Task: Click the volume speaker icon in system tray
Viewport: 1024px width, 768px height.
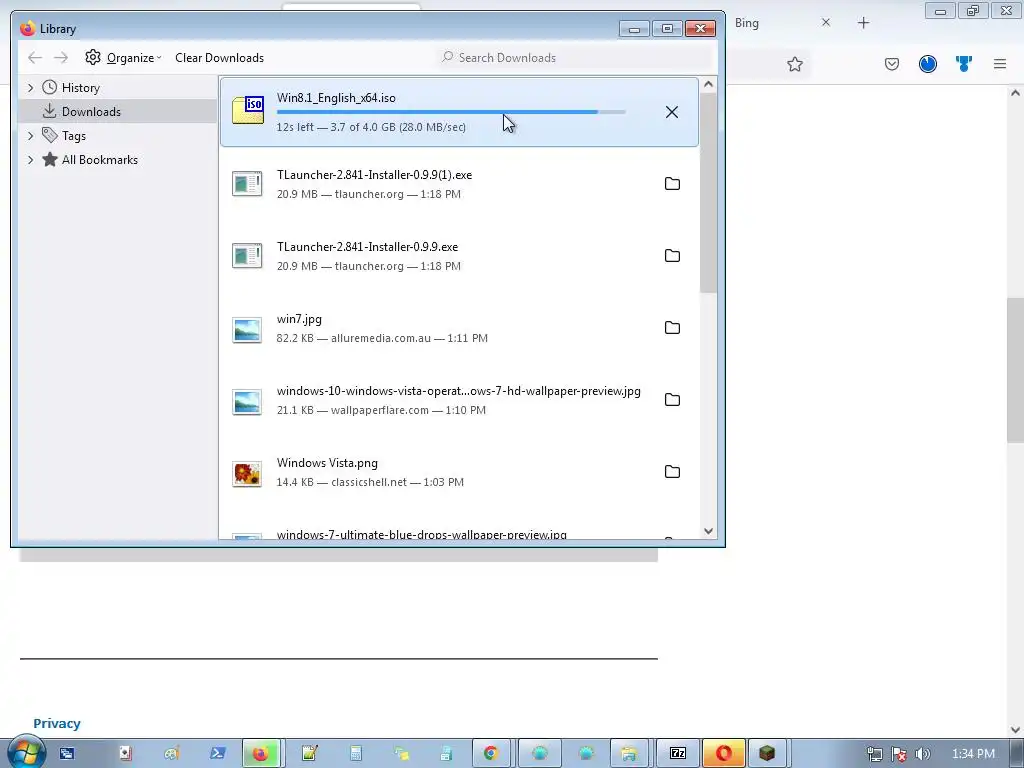Action: click(x=923, y=754)
